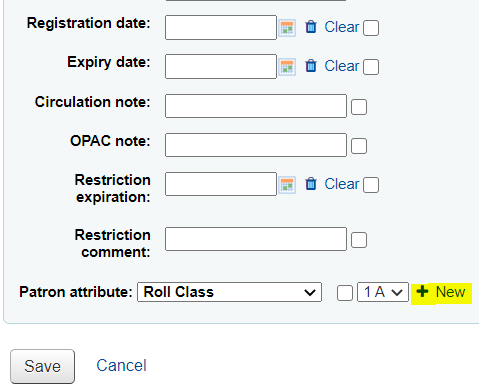The width and height of the screenshot is (479, 392).
Task: Tick the Registration date checkbox
Action: (371, 28)
